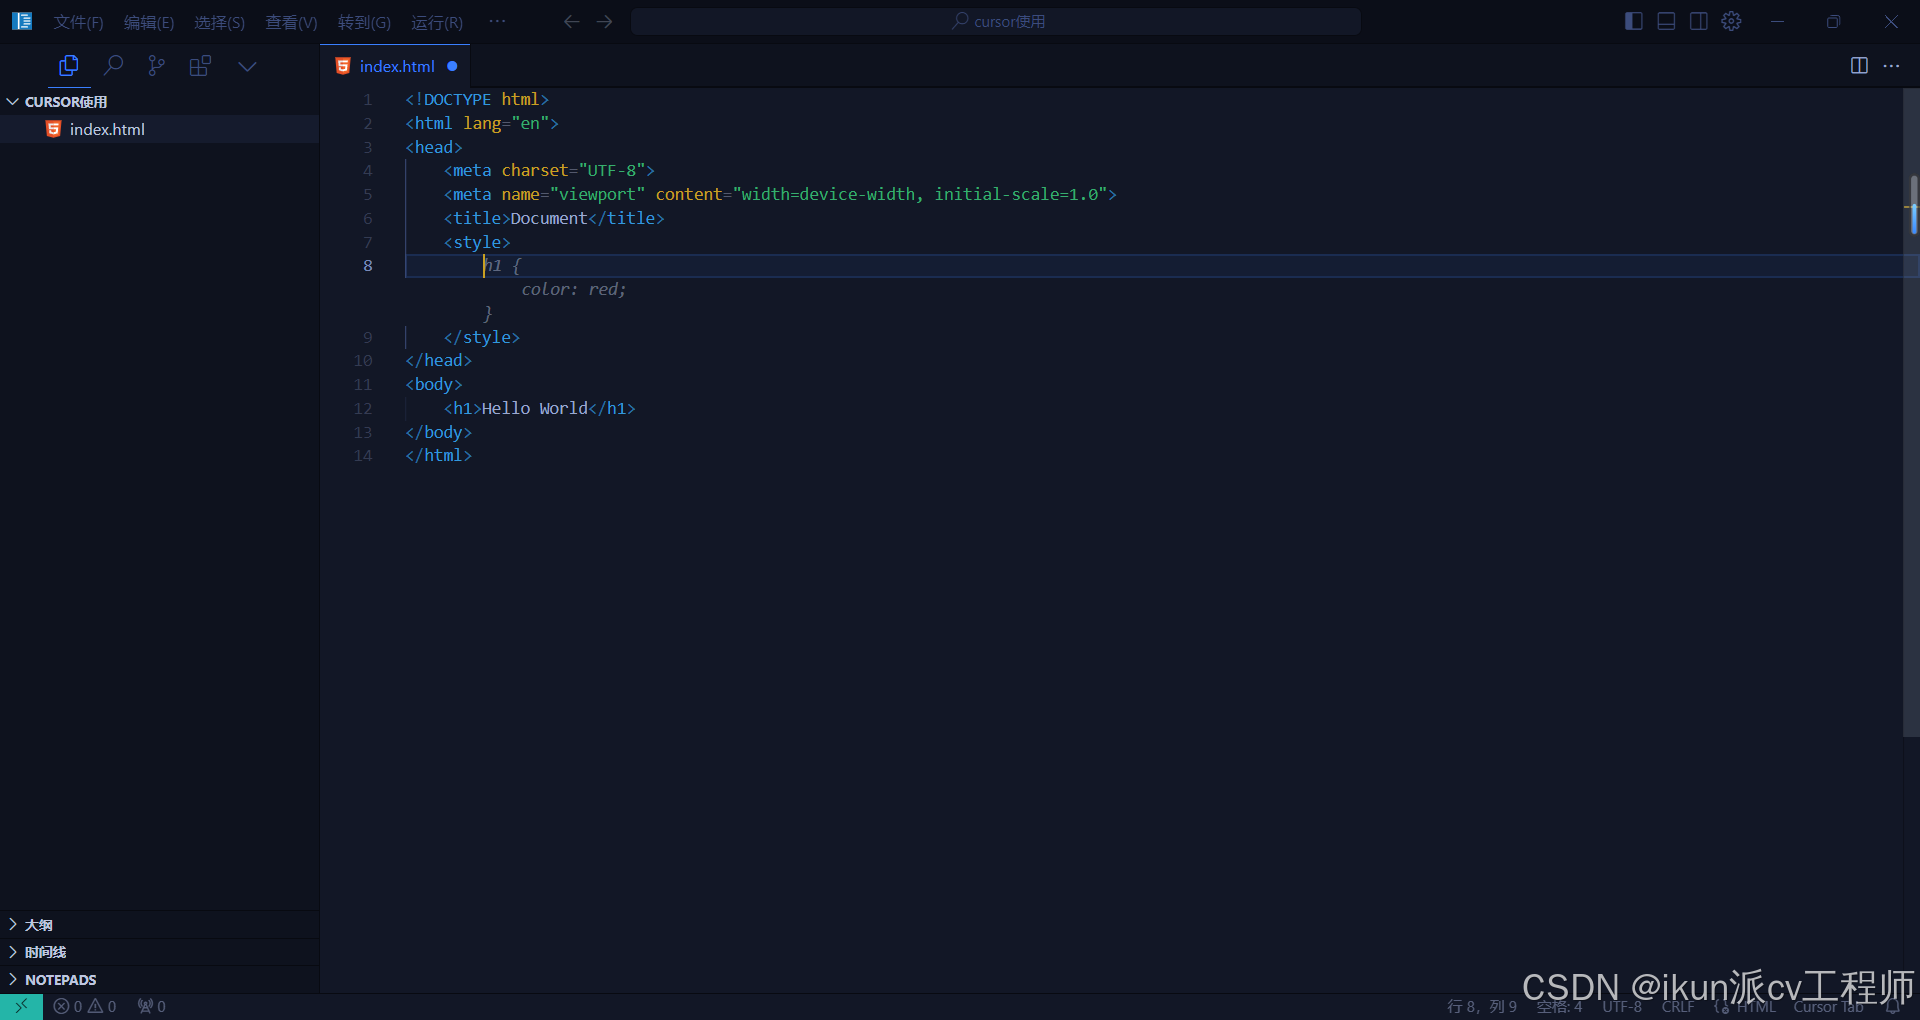Click the remote window status icon
This screenshot has height=1020, width=1920.
(21, 1006)
